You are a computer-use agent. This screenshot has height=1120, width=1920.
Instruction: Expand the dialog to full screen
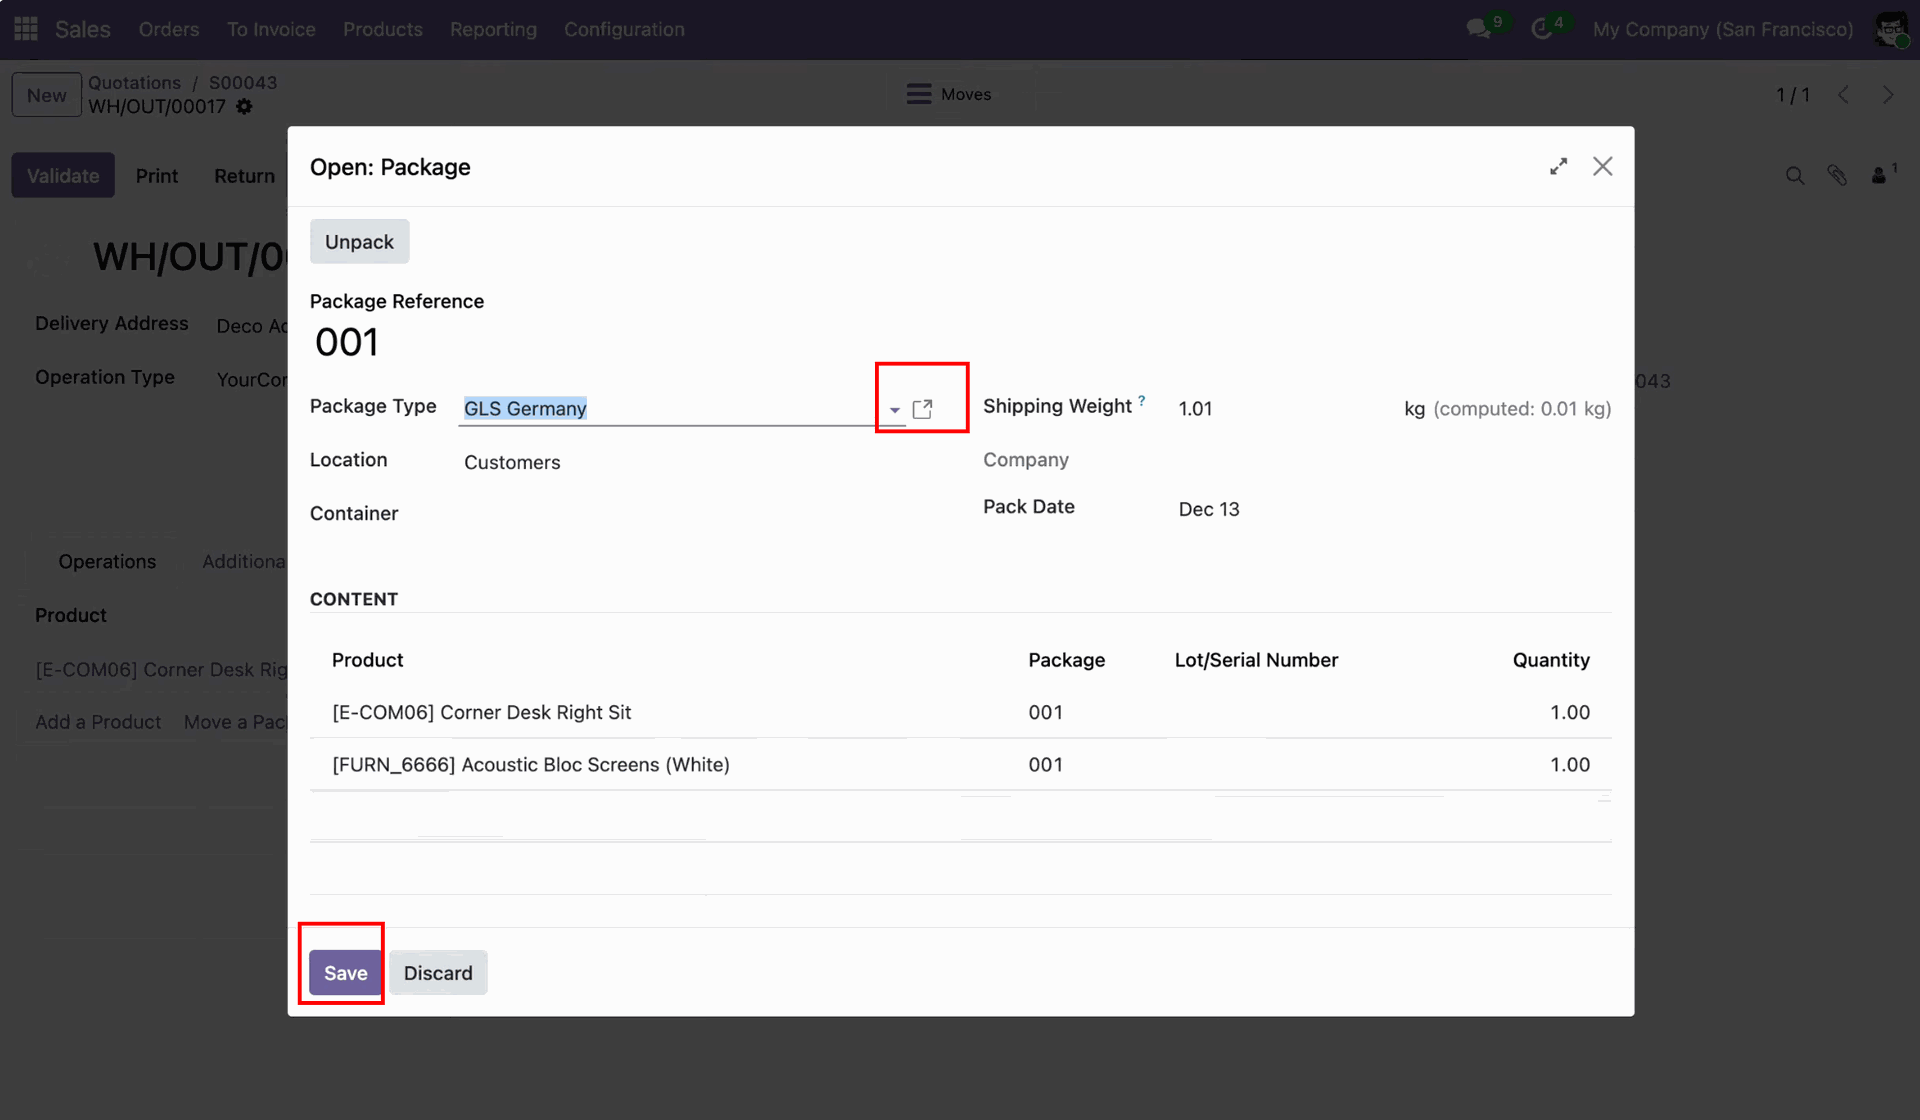pos(1558,167)
